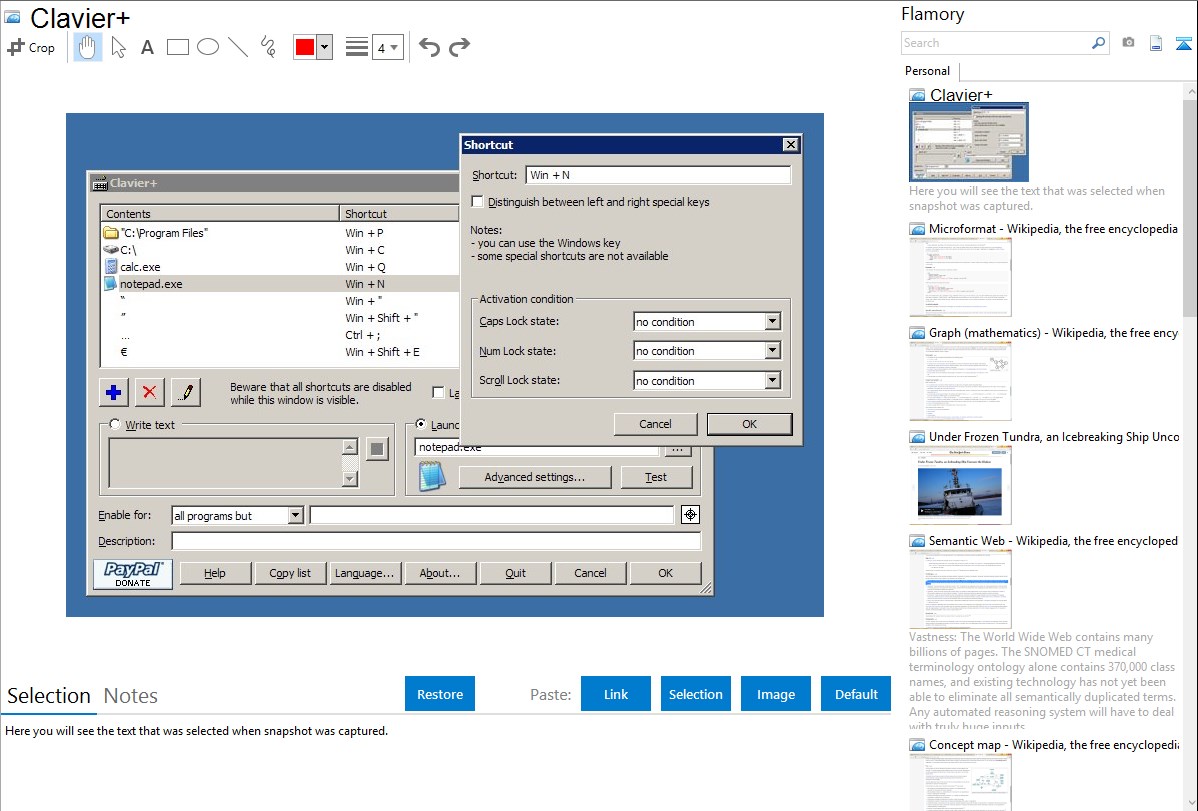Paste using Default
1198x811 pixels.
856,694
